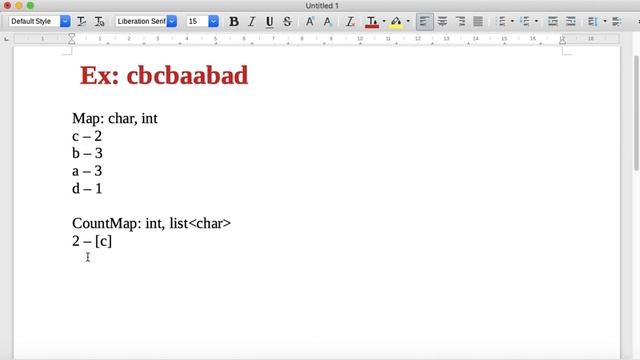Viewport: 640px width, 360px height.
Task: Click the line 'b – 3'
Action: coord(87,154)
